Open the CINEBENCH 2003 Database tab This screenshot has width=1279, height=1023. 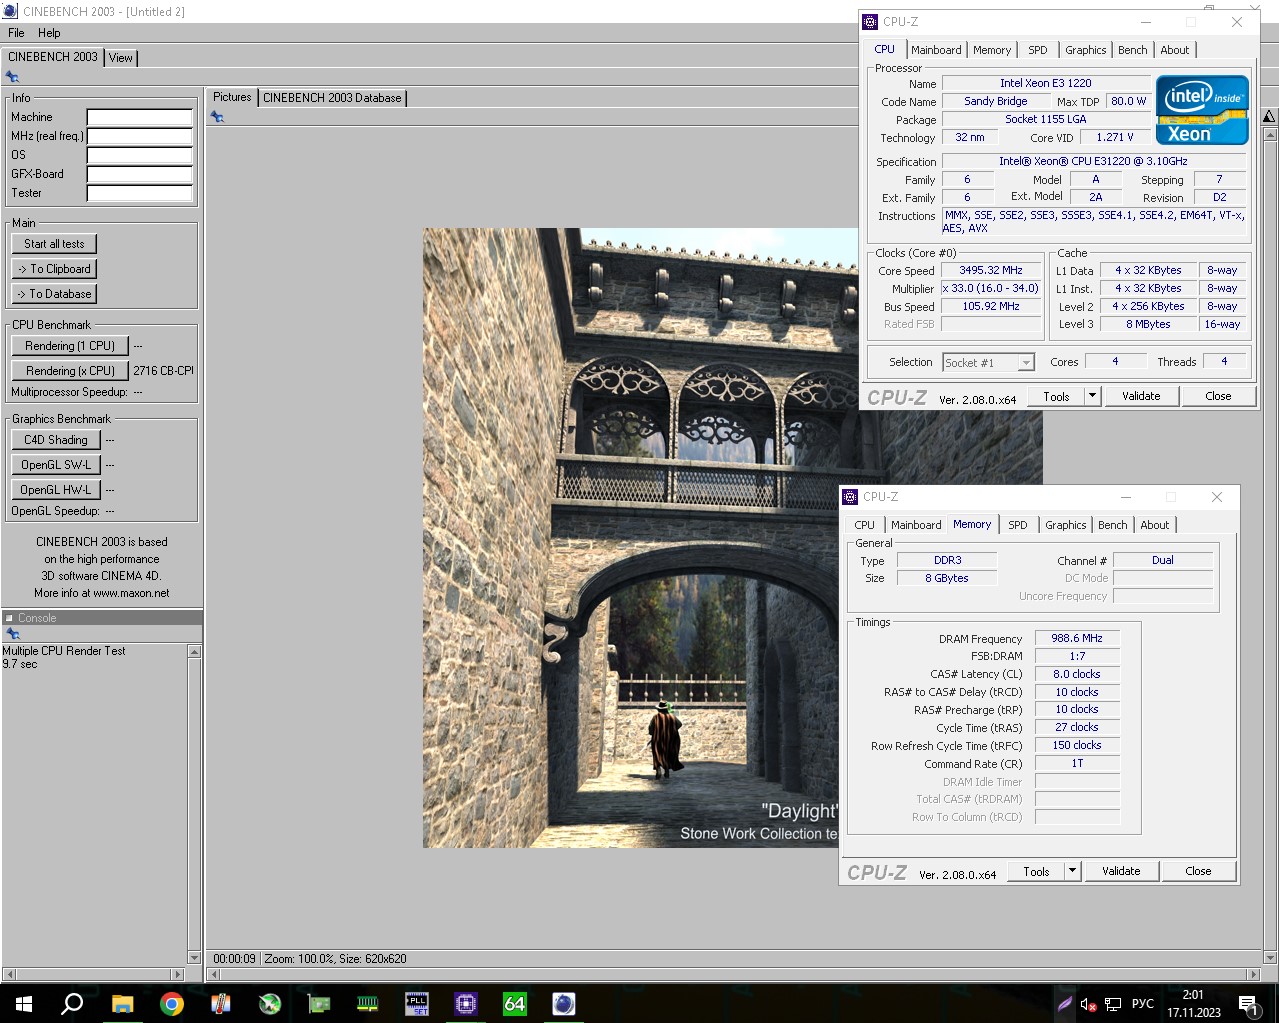click(332, 98)
